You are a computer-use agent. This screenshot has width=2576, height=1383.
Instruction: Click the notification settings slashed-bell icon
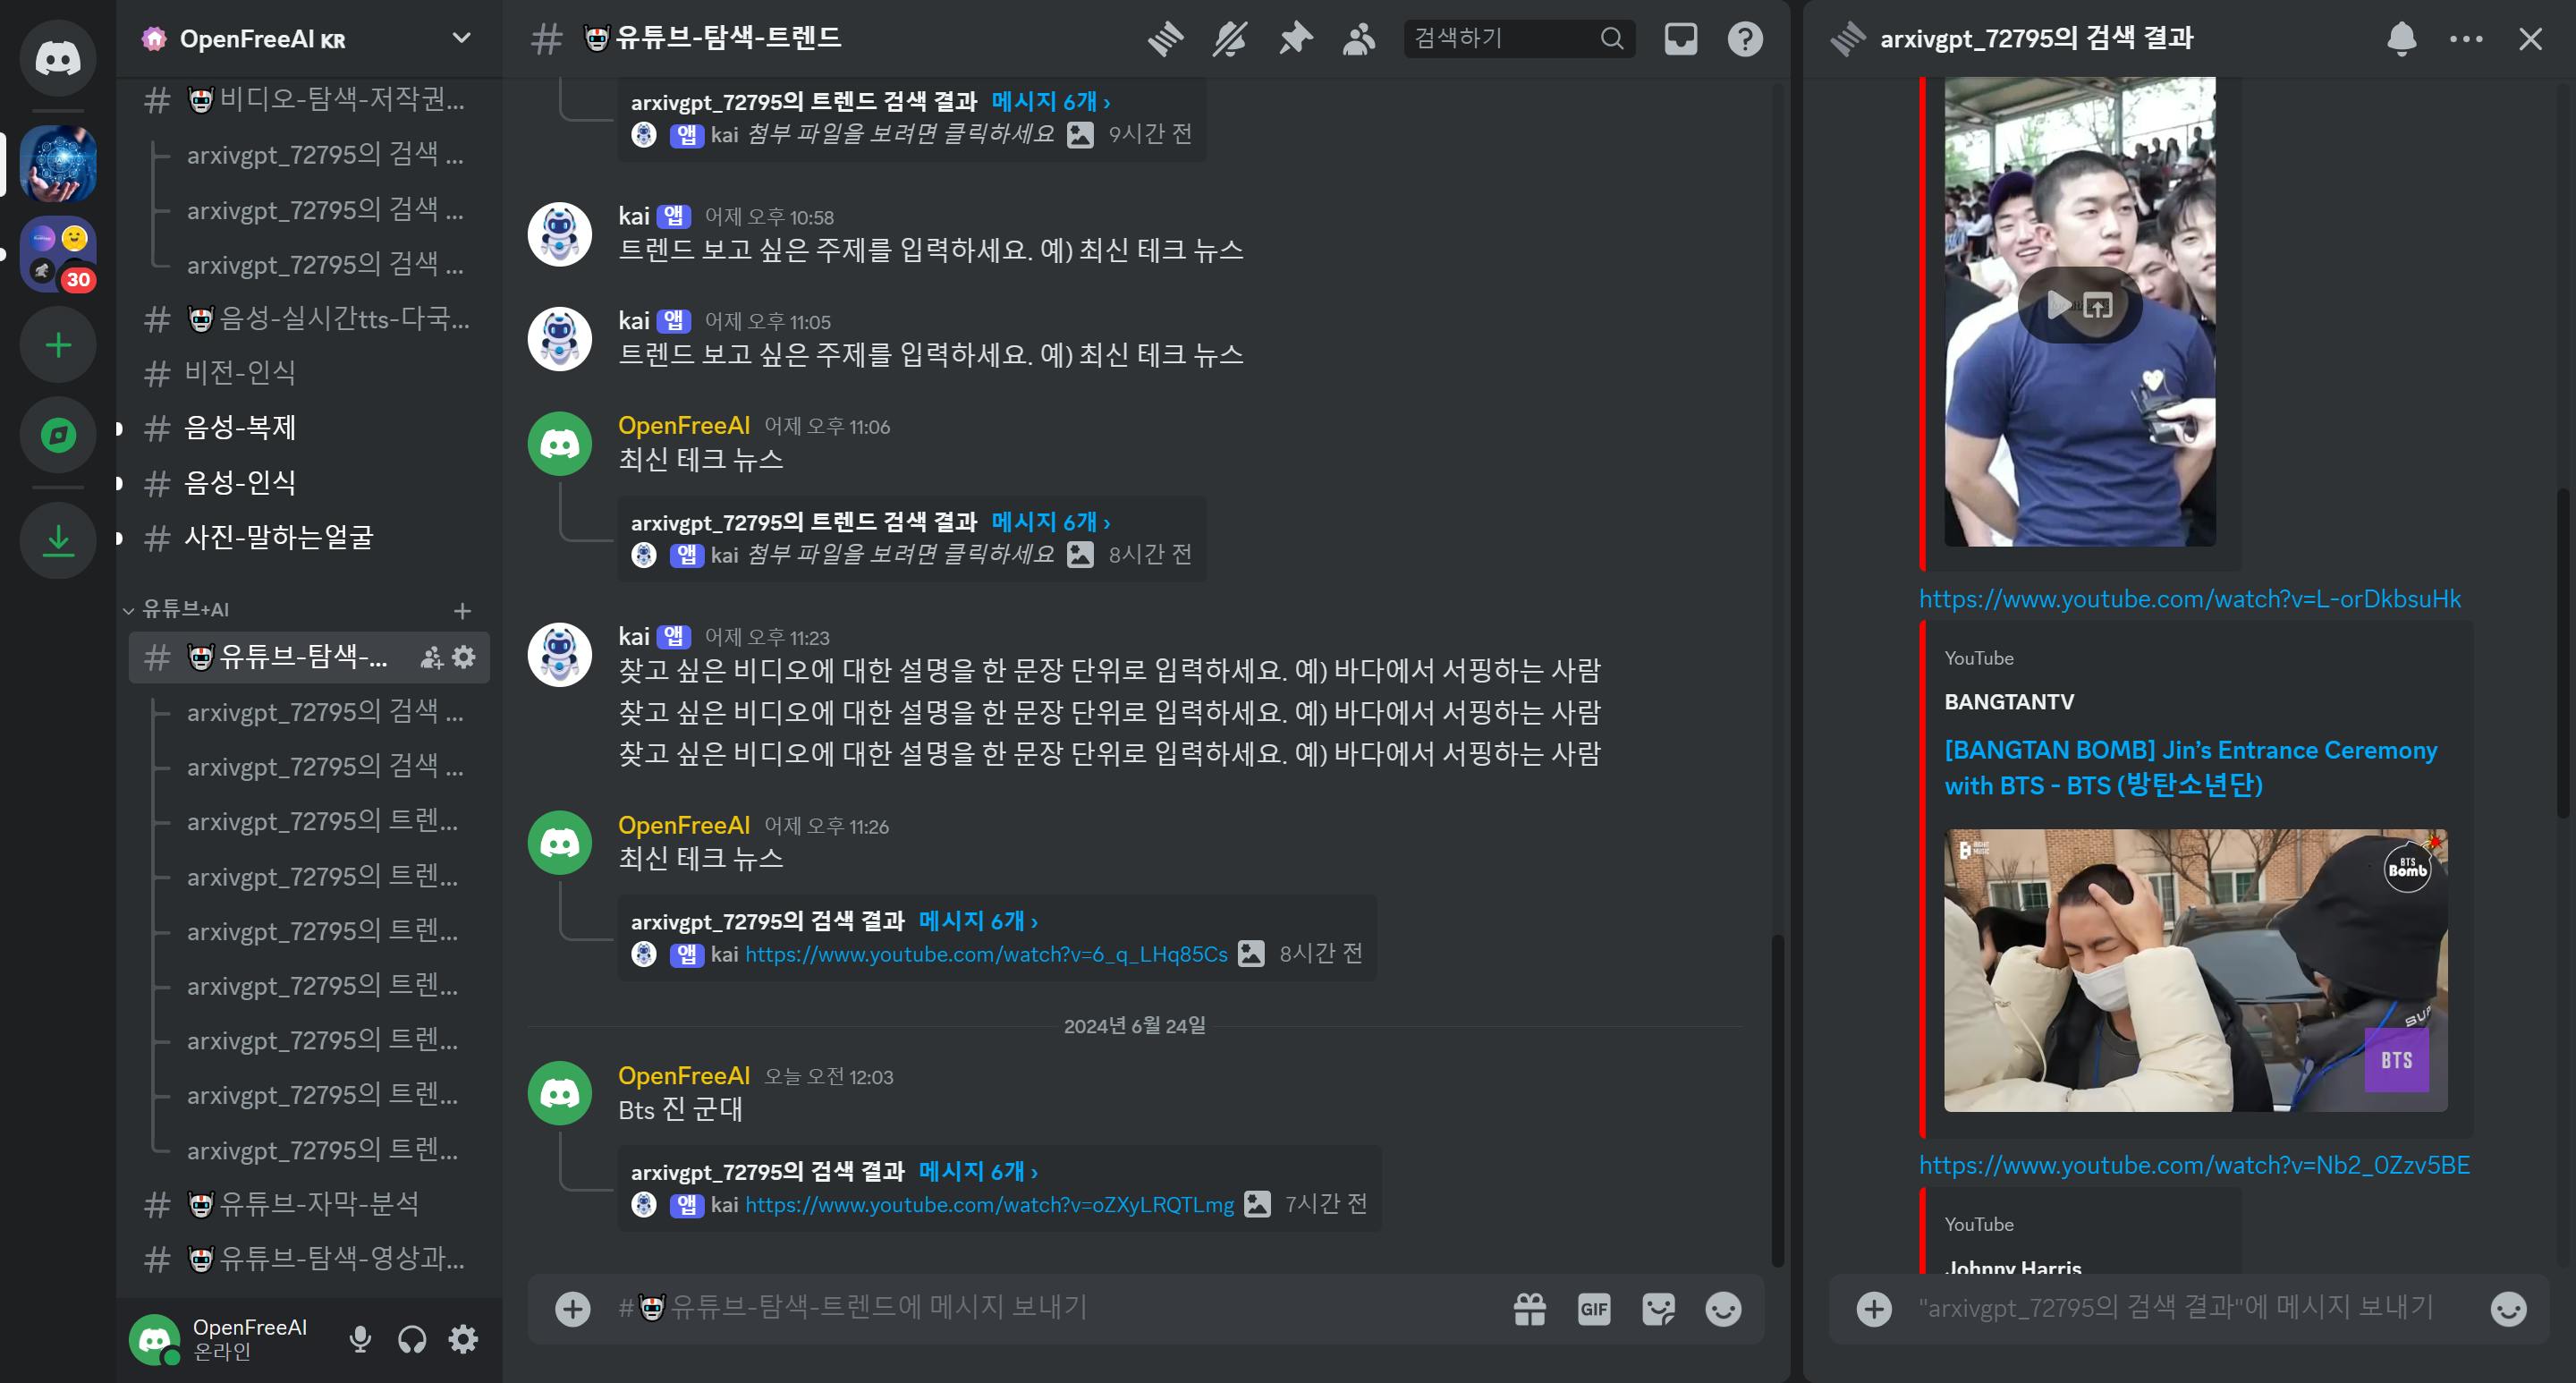coord(1230,39)
